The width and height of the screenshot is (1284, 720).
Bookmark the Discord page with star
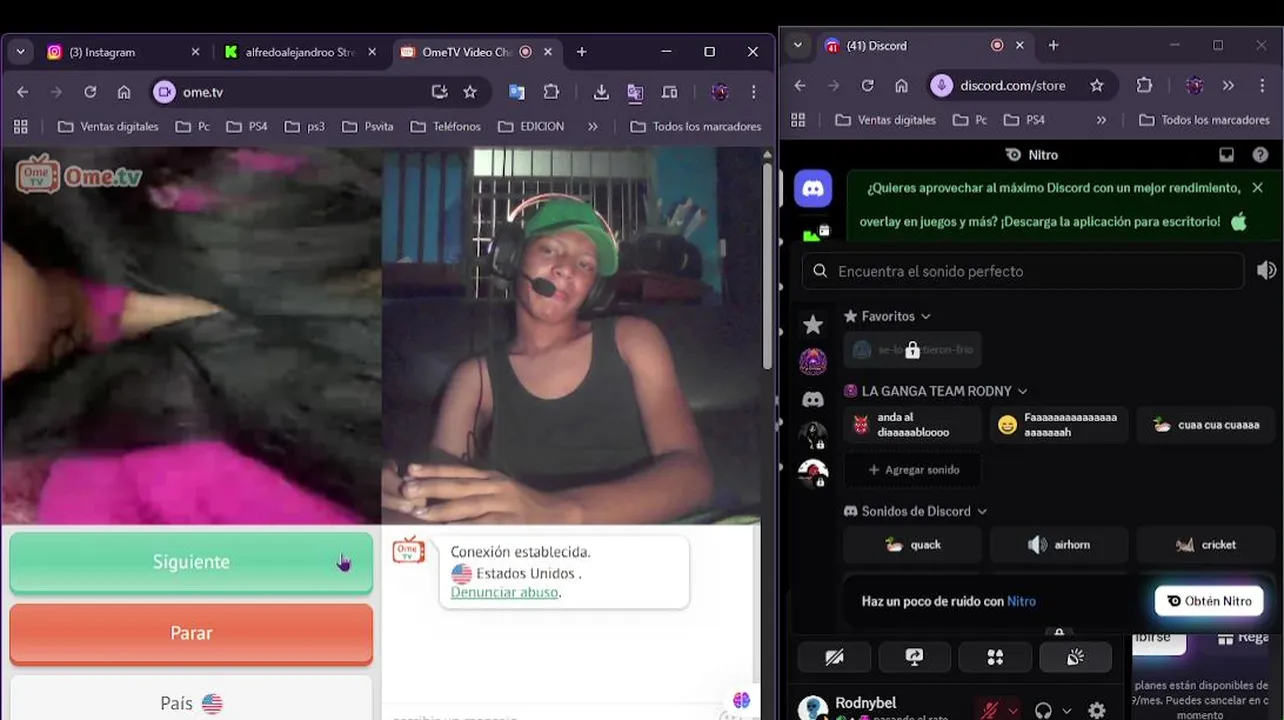1097,86
